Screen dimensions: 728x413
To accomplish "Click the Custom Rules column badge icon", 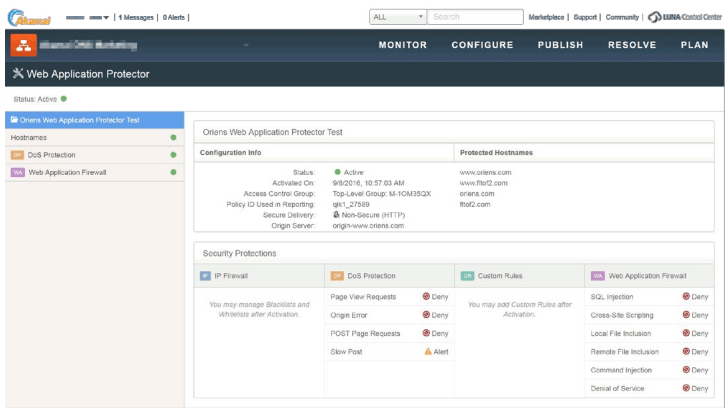I will (x=467, y=275).
